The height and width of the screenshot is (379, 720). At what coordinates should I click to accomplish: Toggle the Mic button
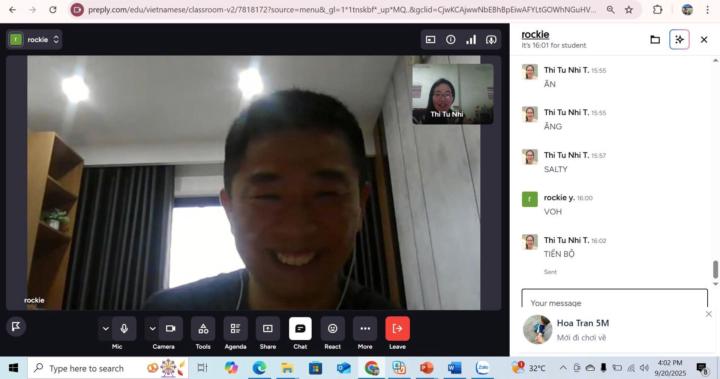[124, 328]
